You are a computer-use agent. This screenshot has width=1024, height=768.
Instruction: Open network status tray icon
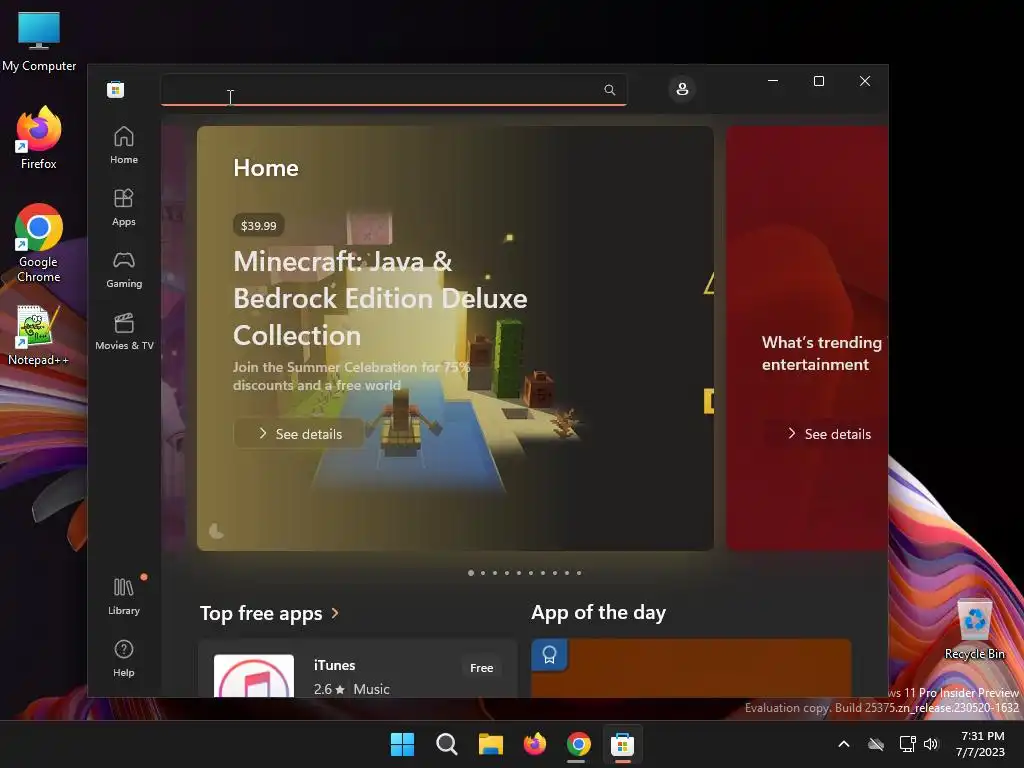(x=907, y=744)
